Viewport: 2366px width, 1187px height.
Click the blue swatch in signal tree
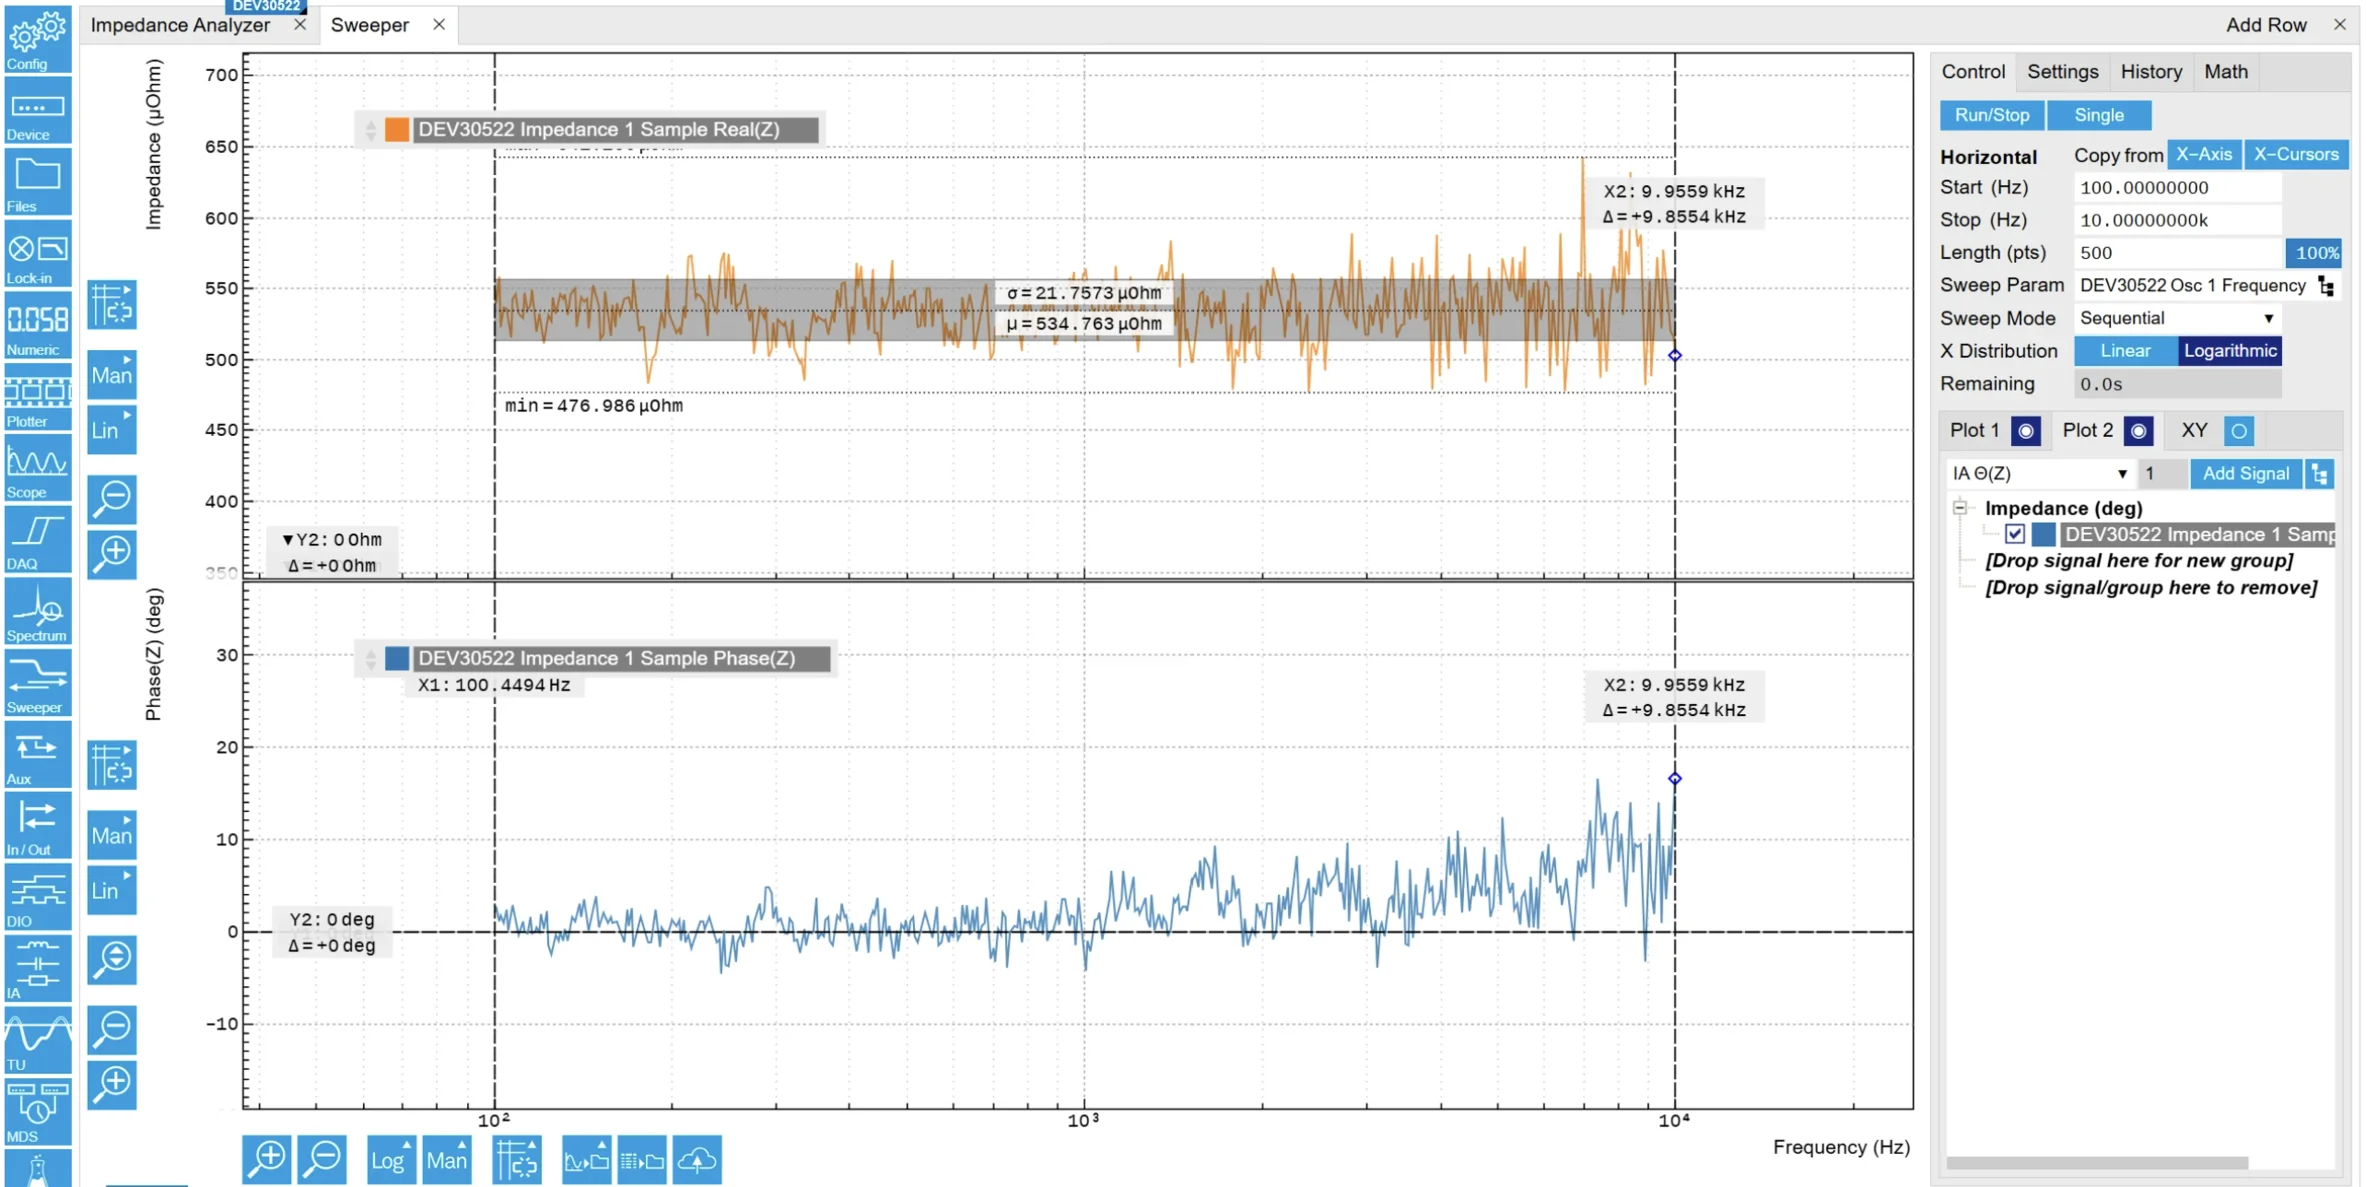click(x=2044, y=534)
